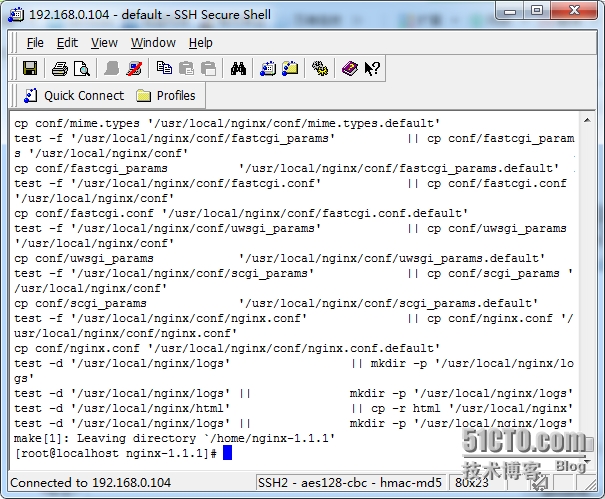
Task: Click the SSH Secure Shell title icon
Action: (16, 15)
